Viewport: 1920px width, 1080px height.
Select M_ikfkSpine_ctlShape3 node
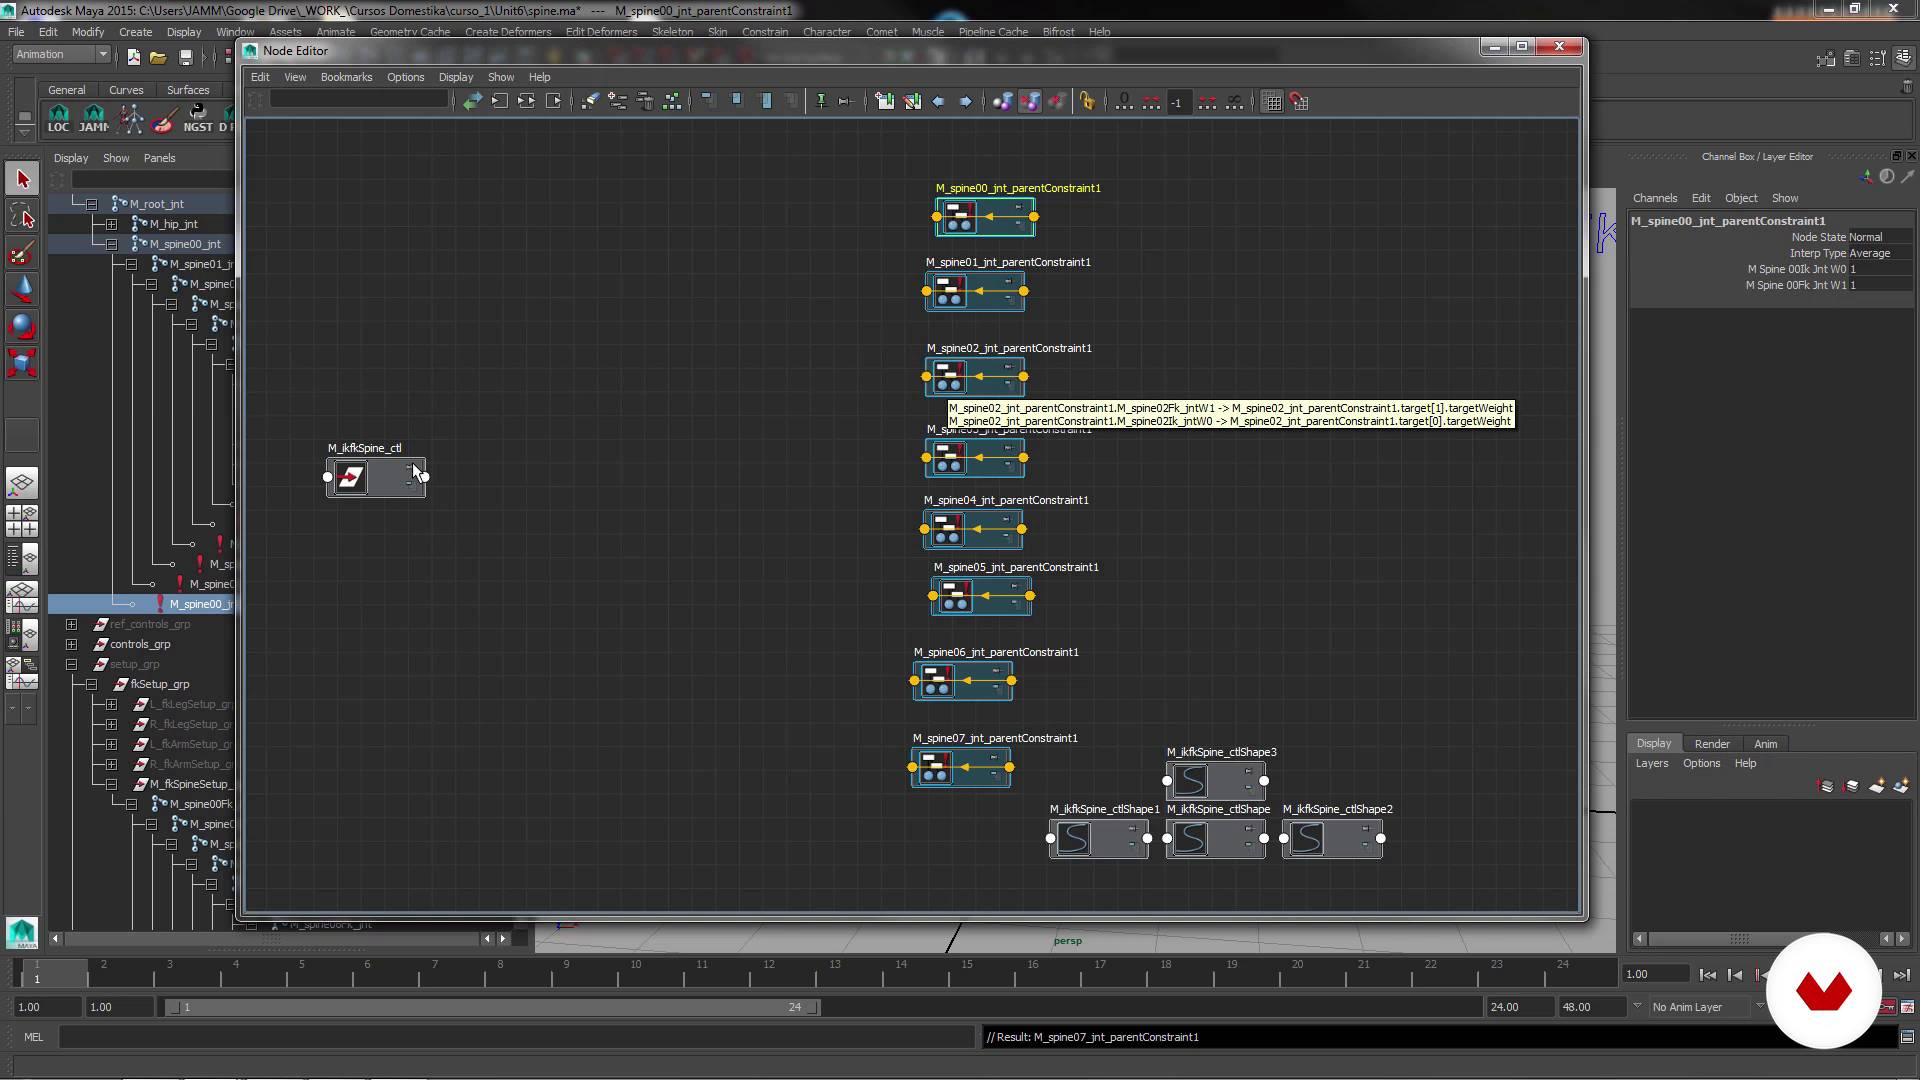click(1215, 781)
